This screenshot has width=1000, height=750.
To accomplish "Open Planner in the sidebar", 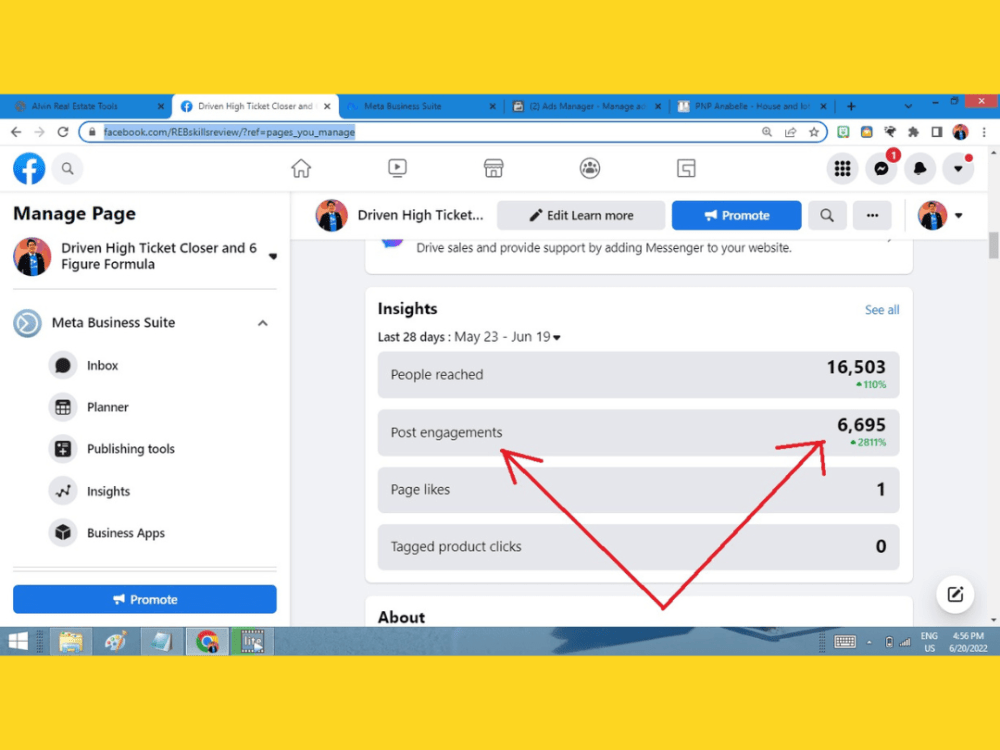I will pos(107,407).
